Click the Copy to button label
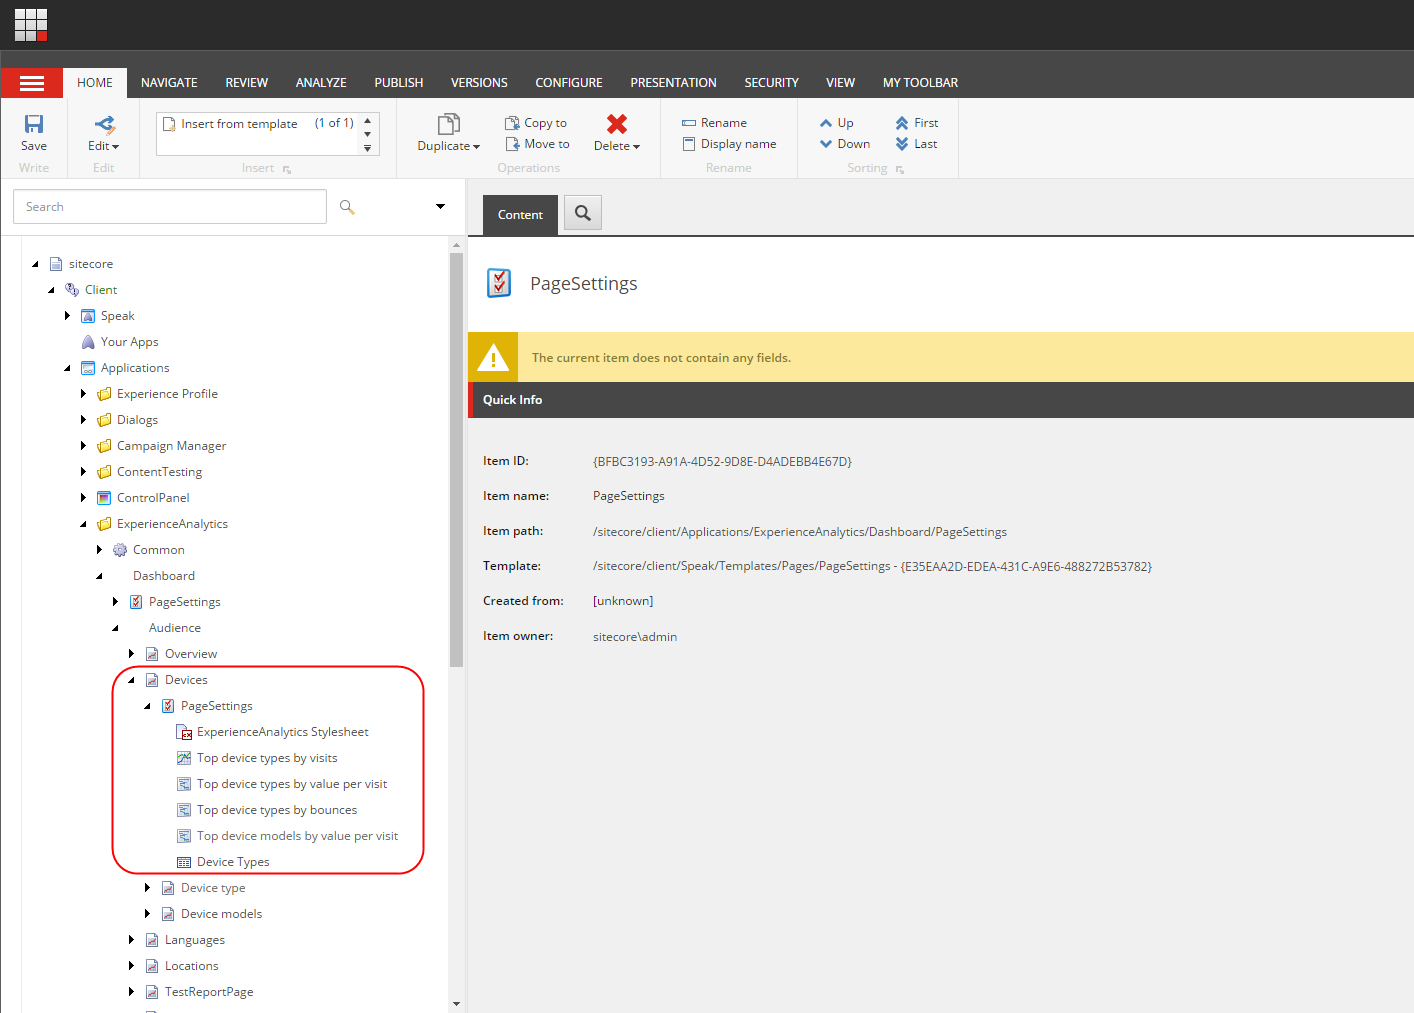 (546, 123)
